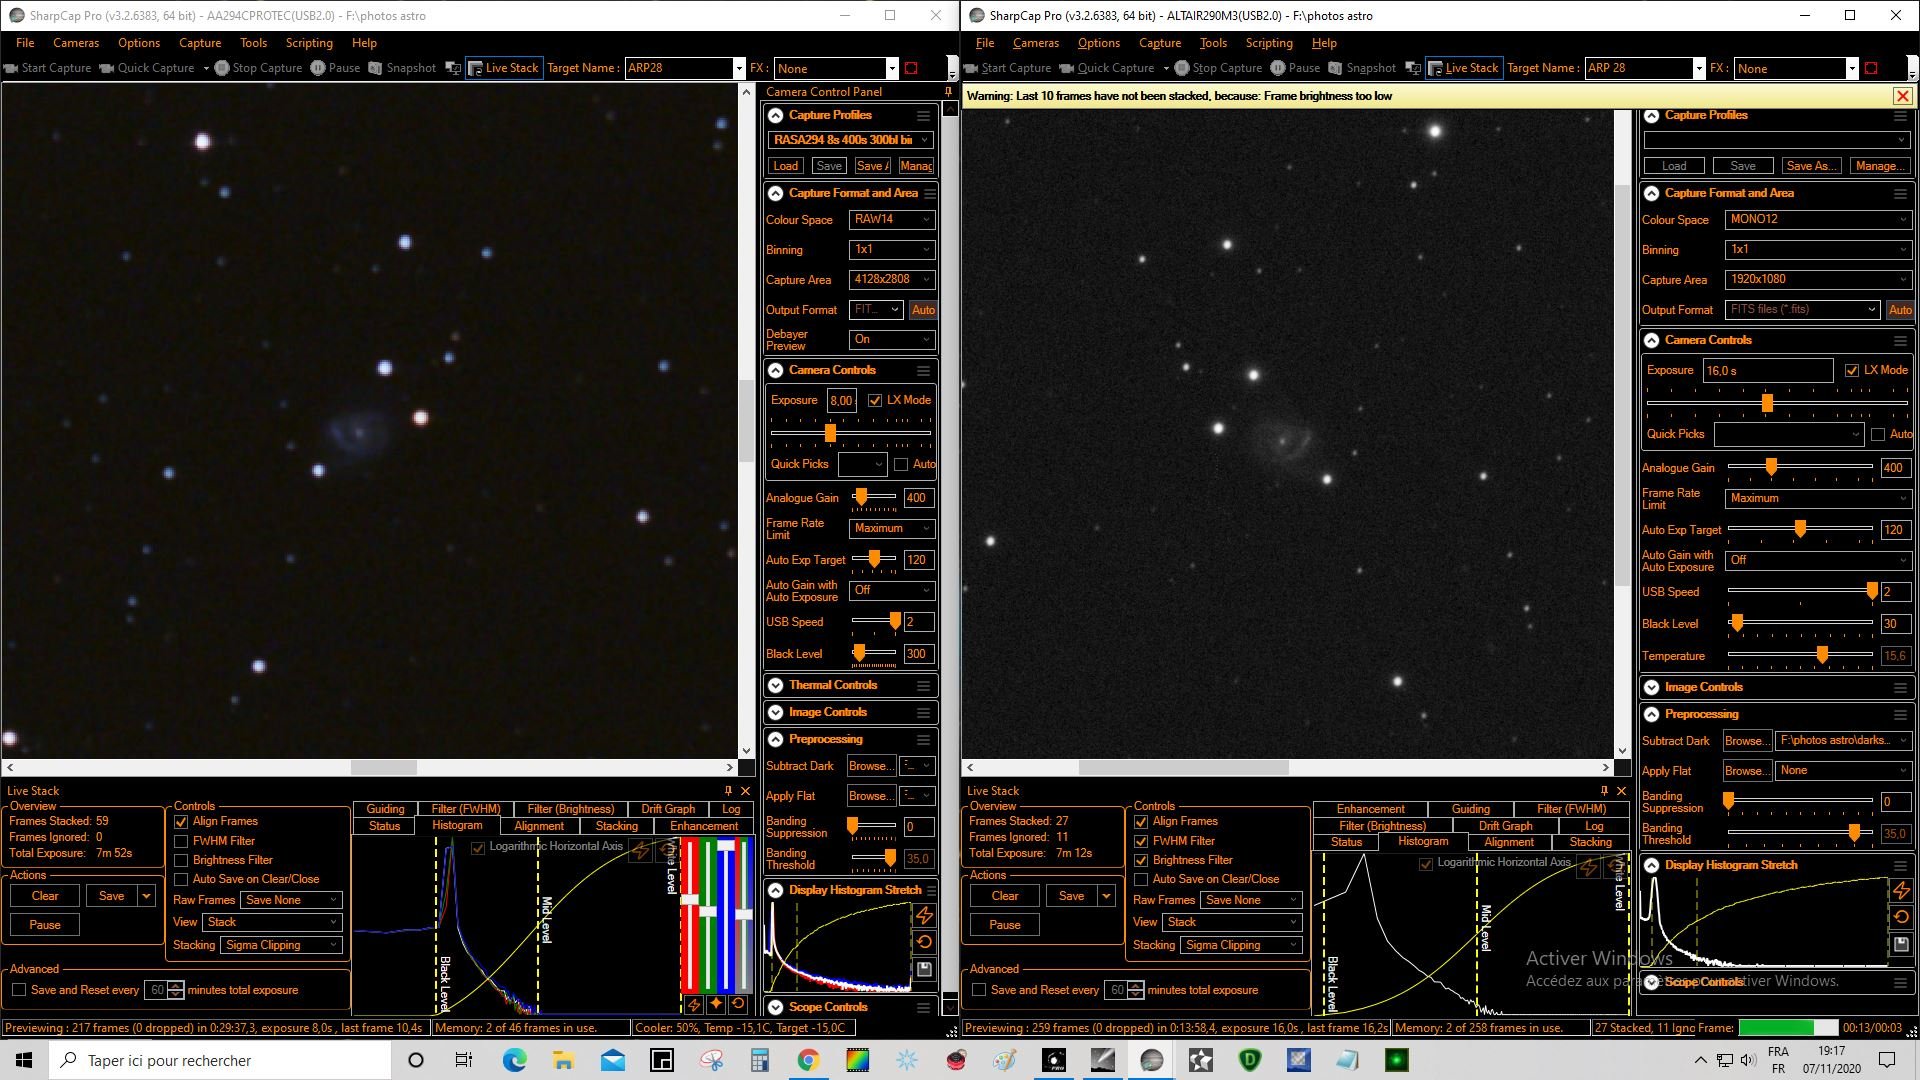Click Clear button in left Live Stack

[45, 896]
